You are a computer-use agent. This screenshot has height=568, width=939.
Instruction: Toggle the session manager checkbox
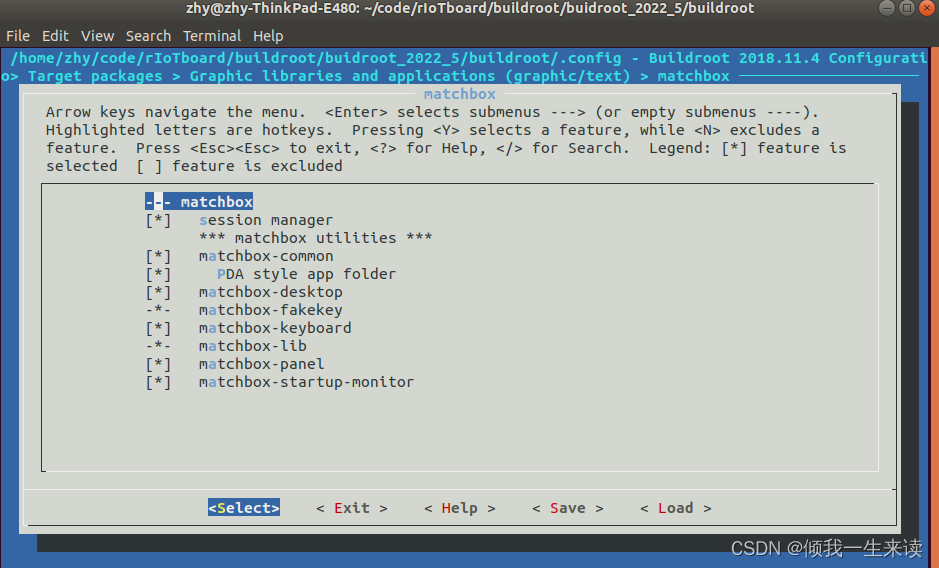pos(158,220)
